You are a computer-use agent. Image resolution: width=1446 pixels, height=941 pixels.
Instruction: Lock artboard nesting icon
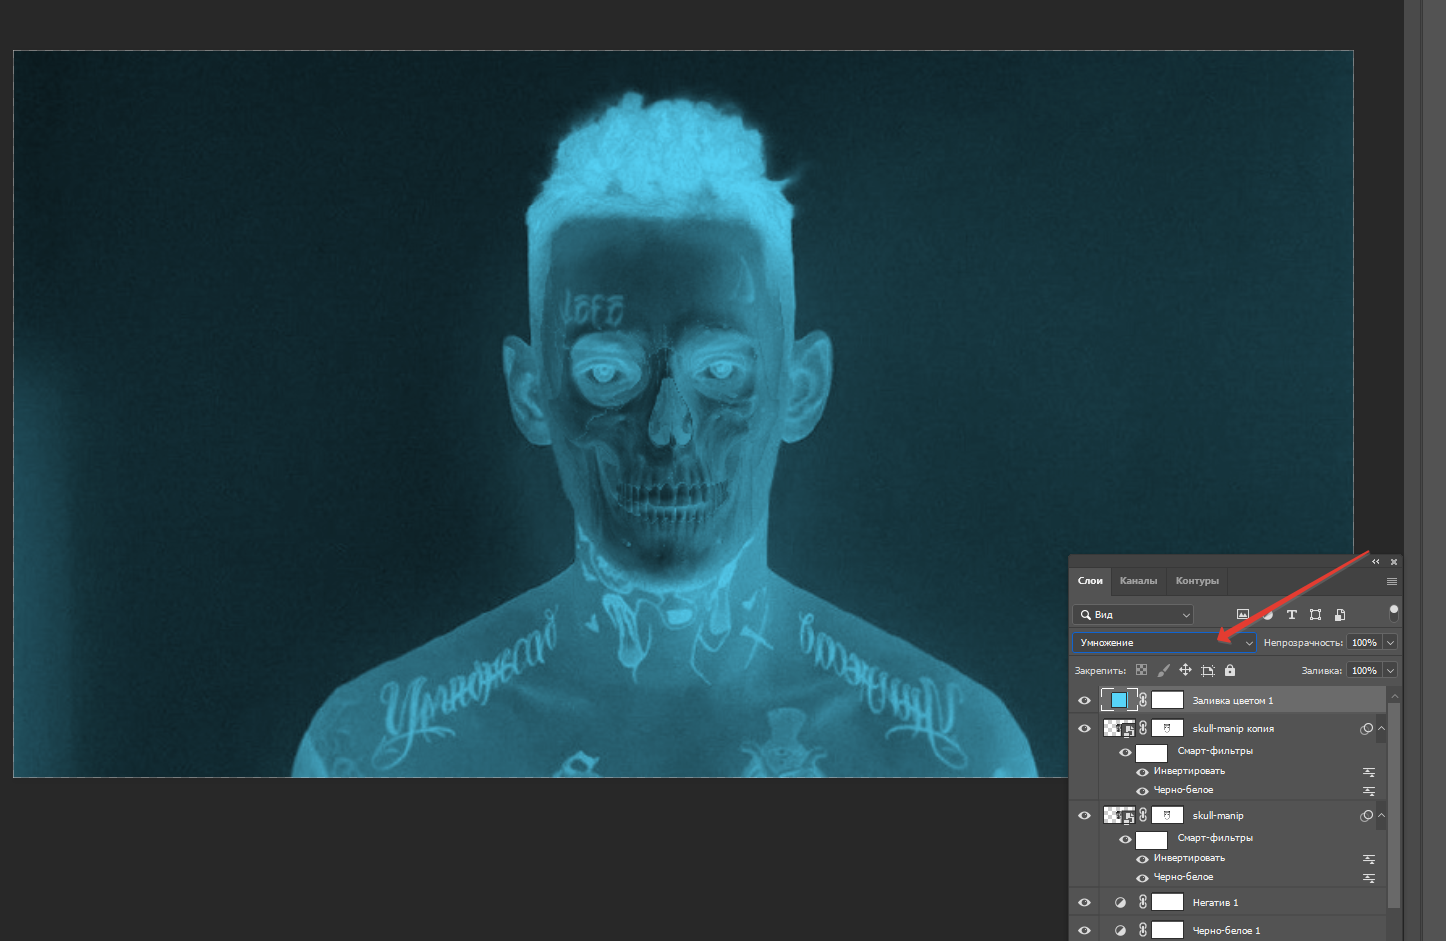click(1208, 670)
